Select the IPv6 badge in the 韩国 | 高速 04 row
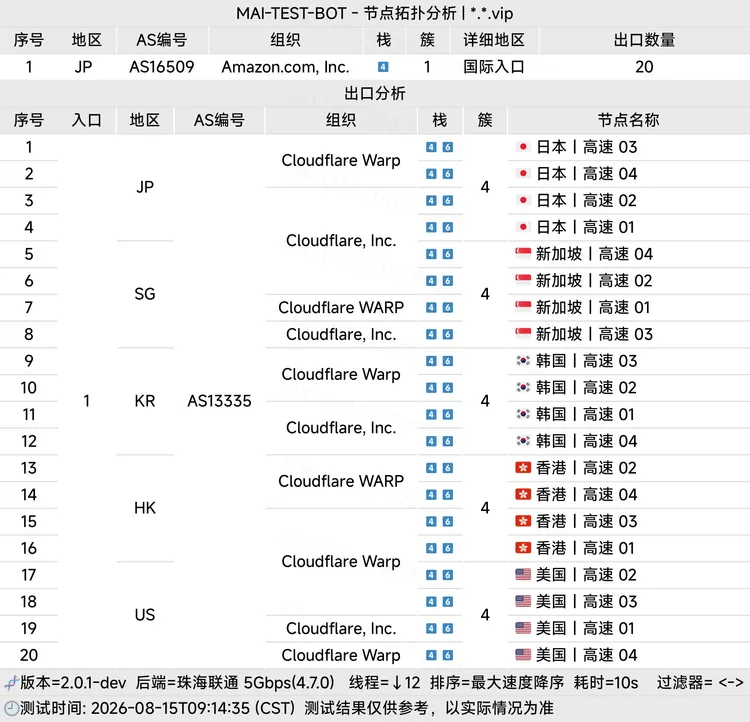Image resolution: width=750 pixels, height=722 pixels. [448, 441]
